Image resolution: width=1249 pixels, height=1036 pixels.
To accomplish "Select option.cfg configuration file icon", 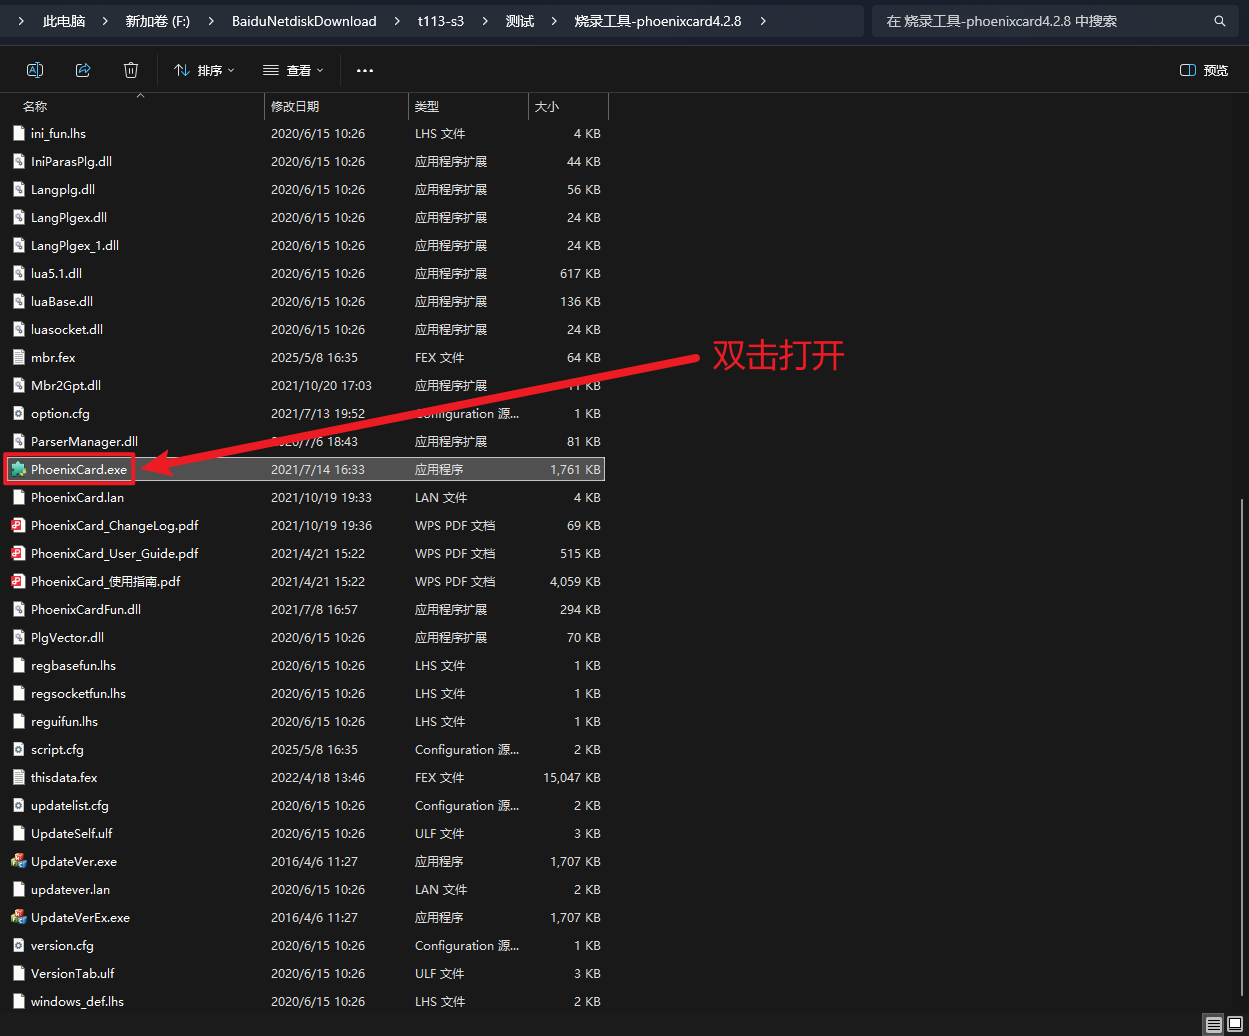I will pos(18,413).
